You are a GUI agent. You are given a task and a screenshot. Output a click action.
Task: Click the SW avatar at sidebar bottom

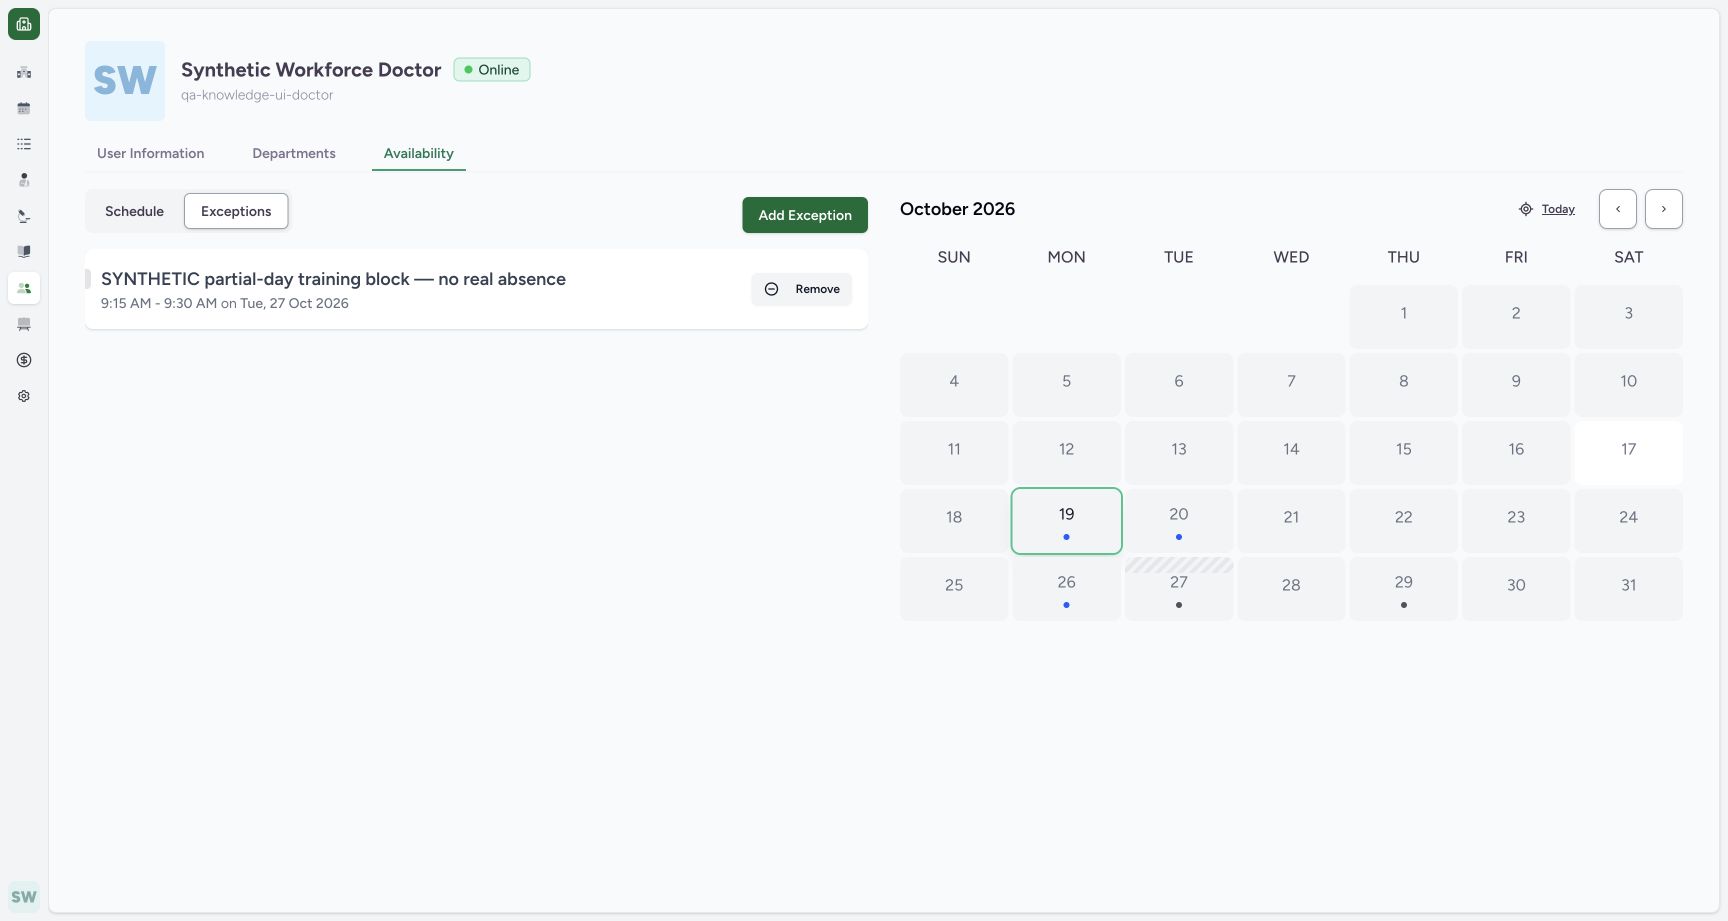(x=24, y=897)
